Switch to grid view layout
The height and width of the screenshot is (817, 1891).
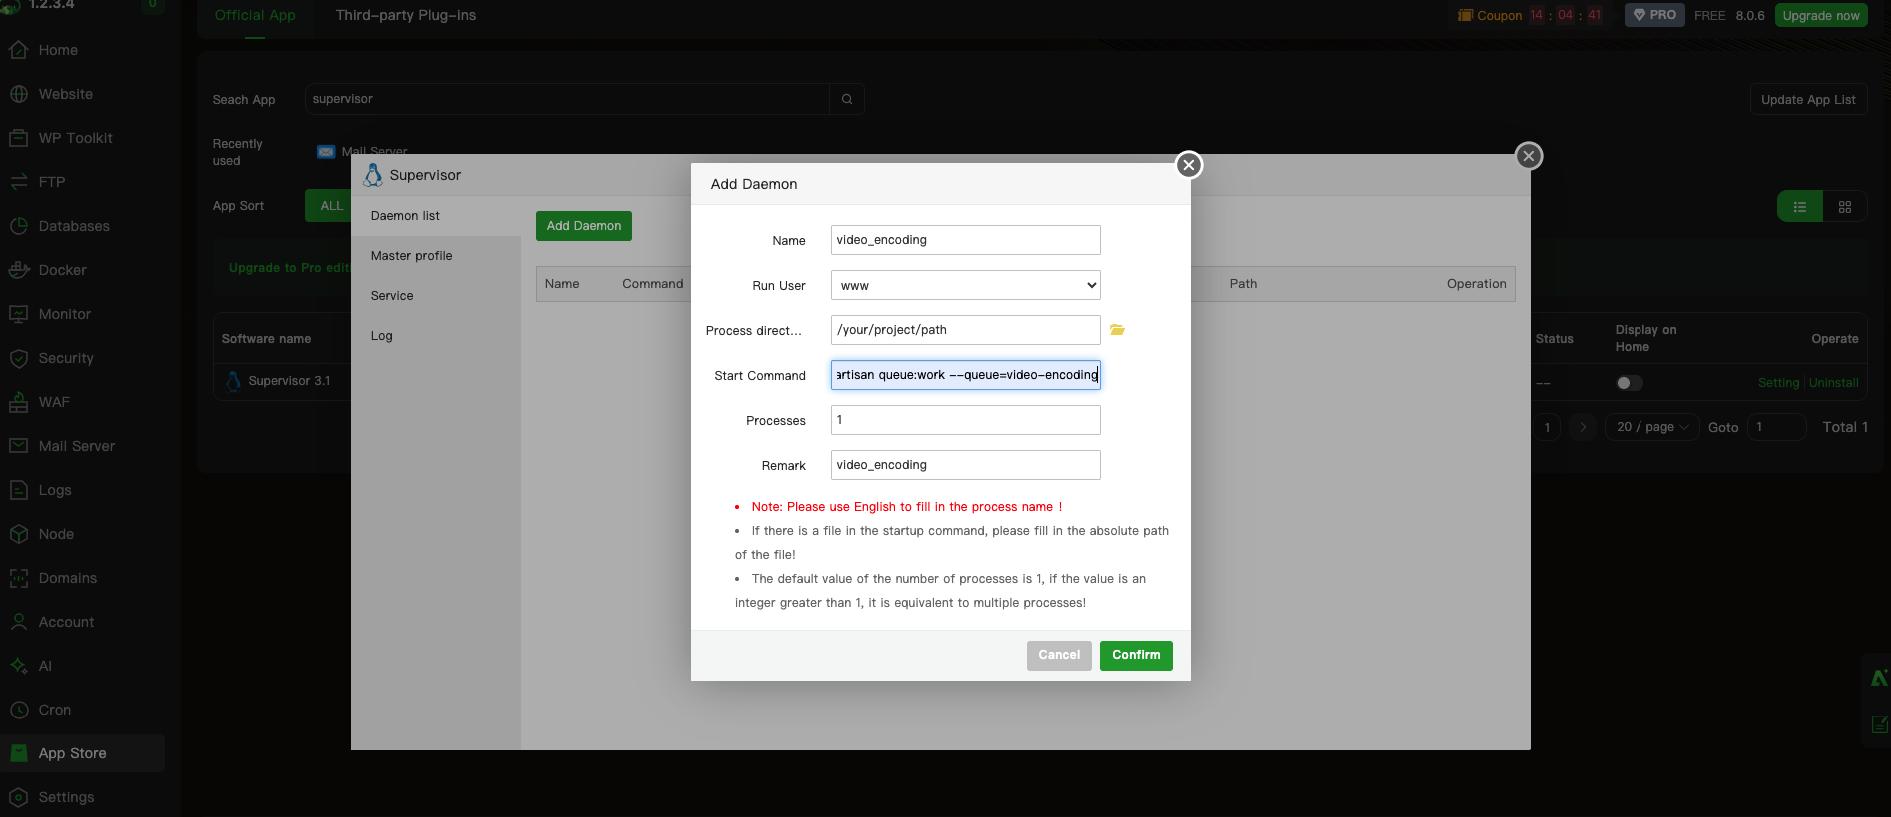[x=1845, y=207]
